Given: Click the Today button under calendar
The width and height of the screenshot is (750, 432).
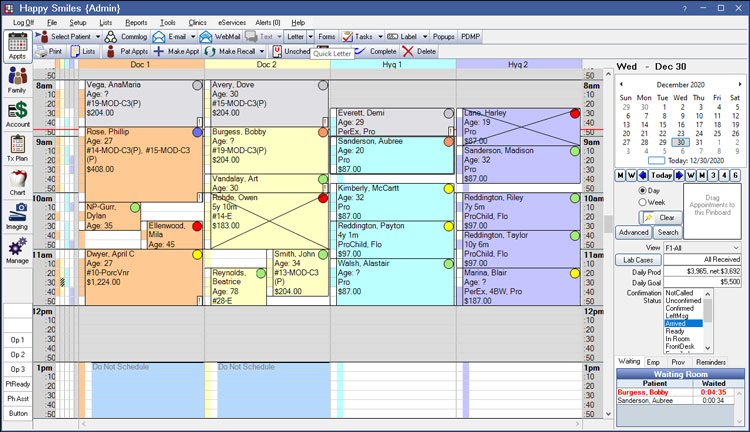Looking at the screenshot, I should coord(660,175).
